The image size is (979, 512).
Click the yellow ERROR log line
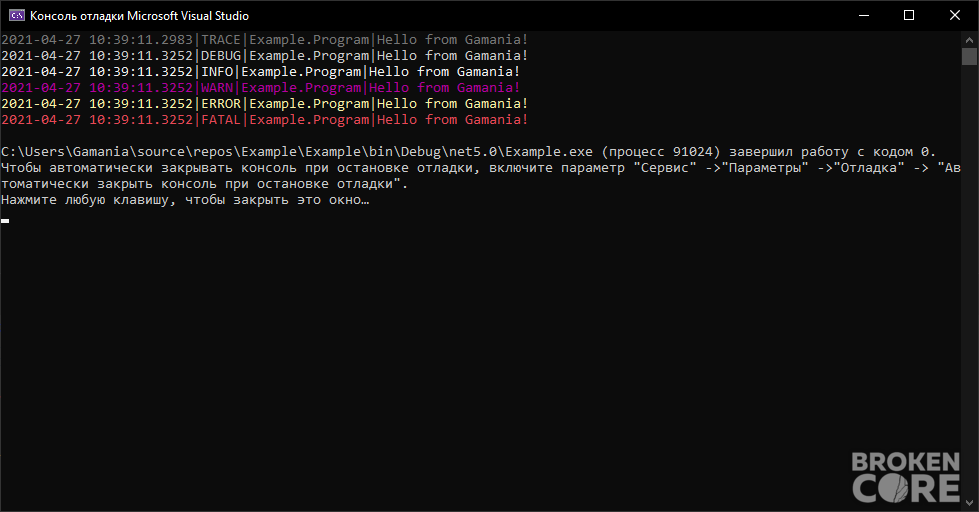point(265,104)
